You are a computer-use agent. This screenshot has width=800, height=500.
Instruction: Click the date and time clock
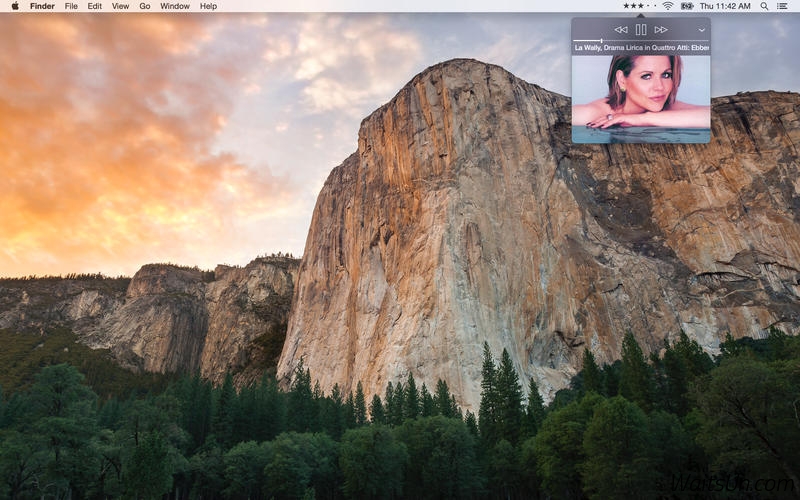click(x=726, y=6)
